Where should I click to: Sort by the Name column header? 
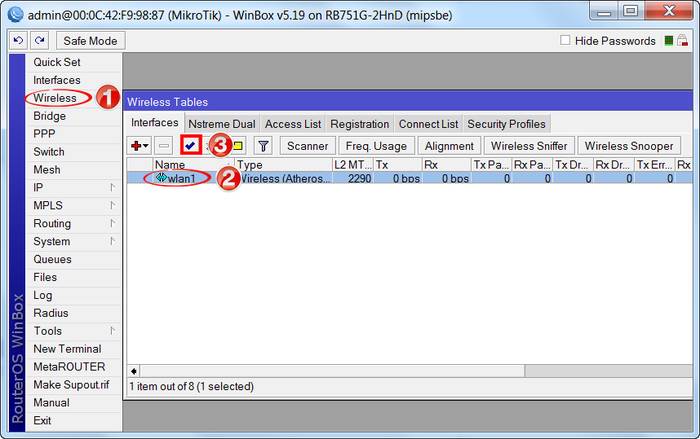pyautogui.click(x=190, y=164)
